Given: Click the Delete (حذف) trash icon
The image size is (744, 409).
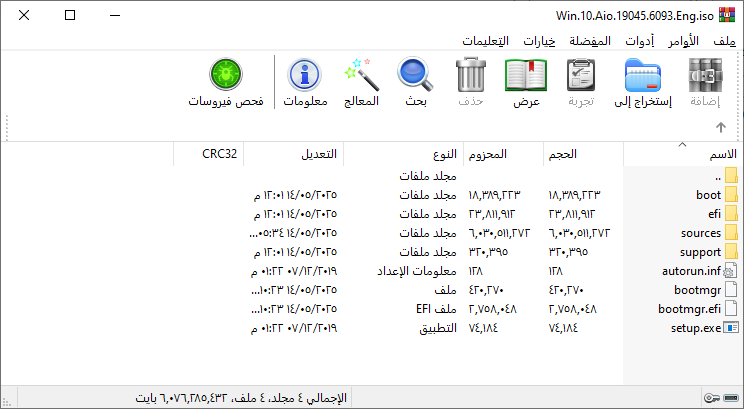Looking at the screenshot, I should [x=471, y=75].
